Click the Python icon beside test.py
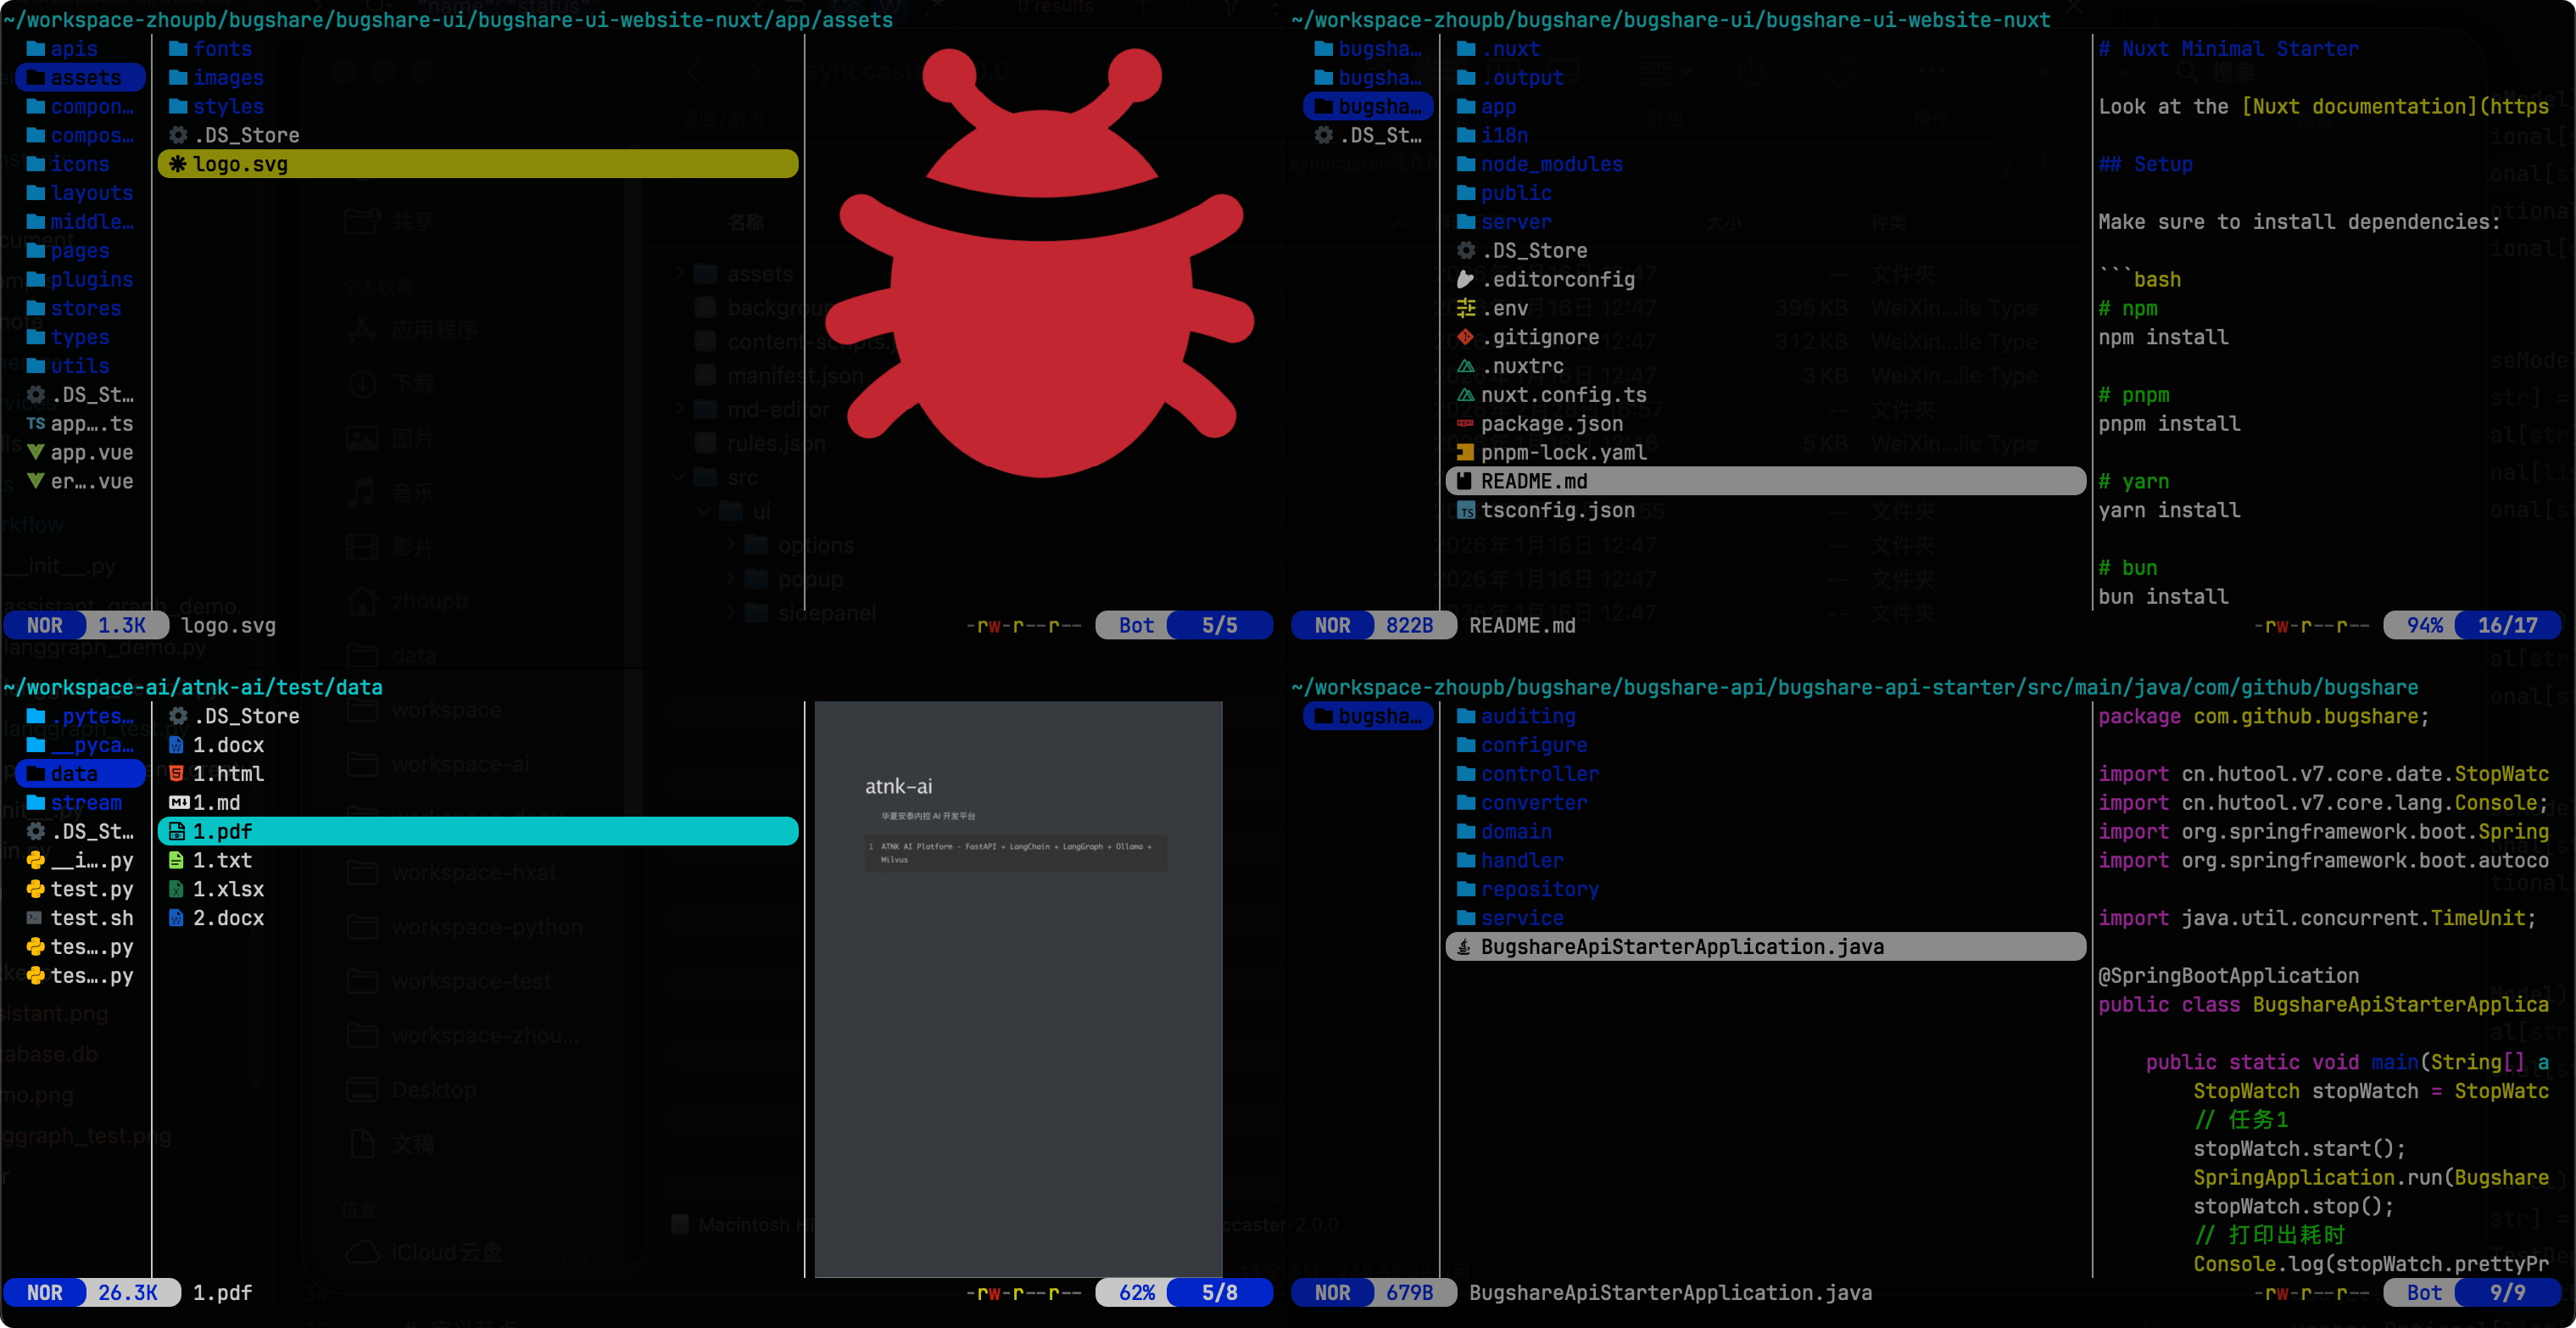This screenshot has height=1328, width=2576. [x=36, y=889]
